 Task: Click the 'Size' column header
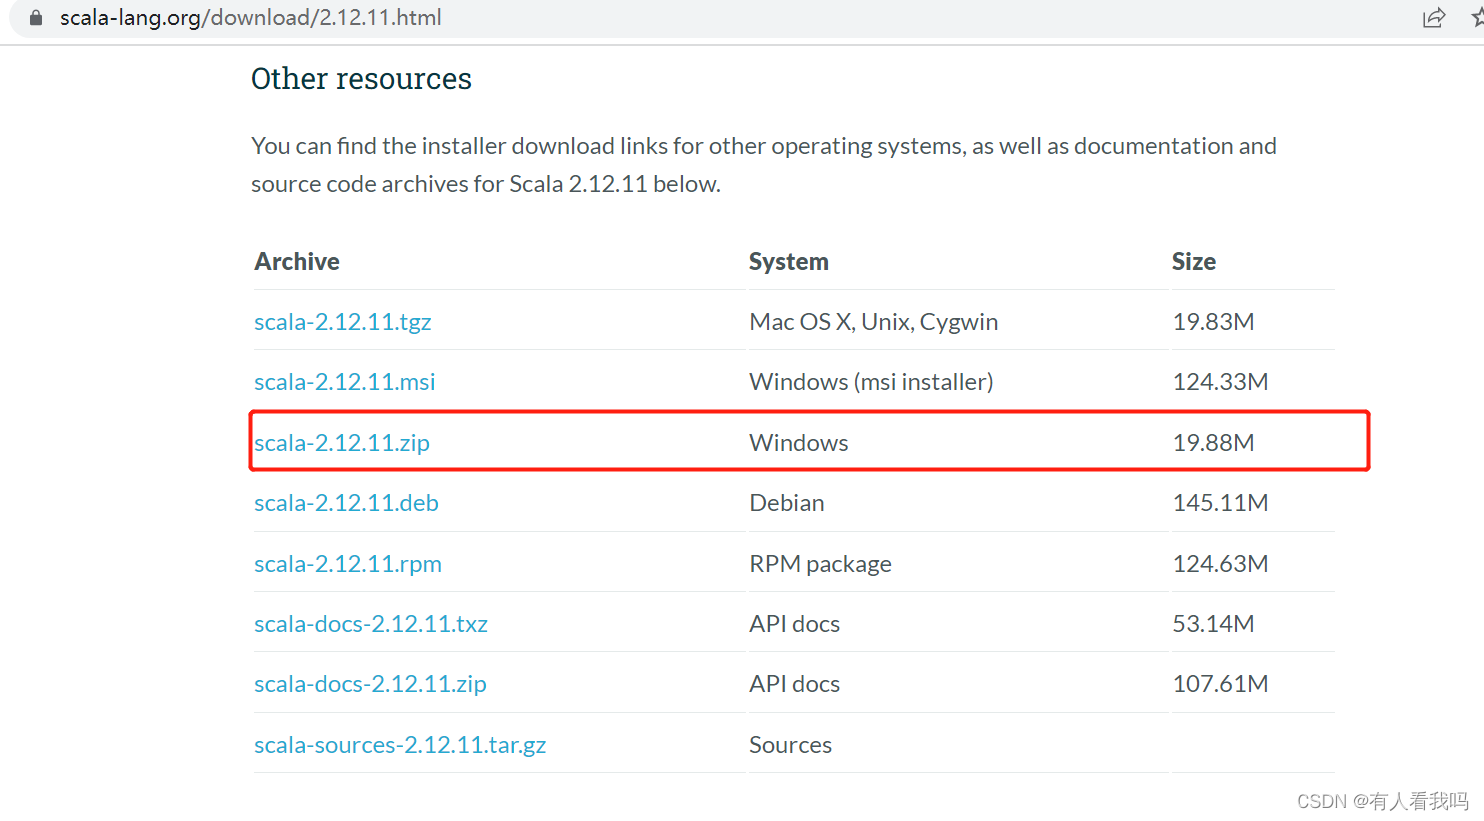[1194, 261]
